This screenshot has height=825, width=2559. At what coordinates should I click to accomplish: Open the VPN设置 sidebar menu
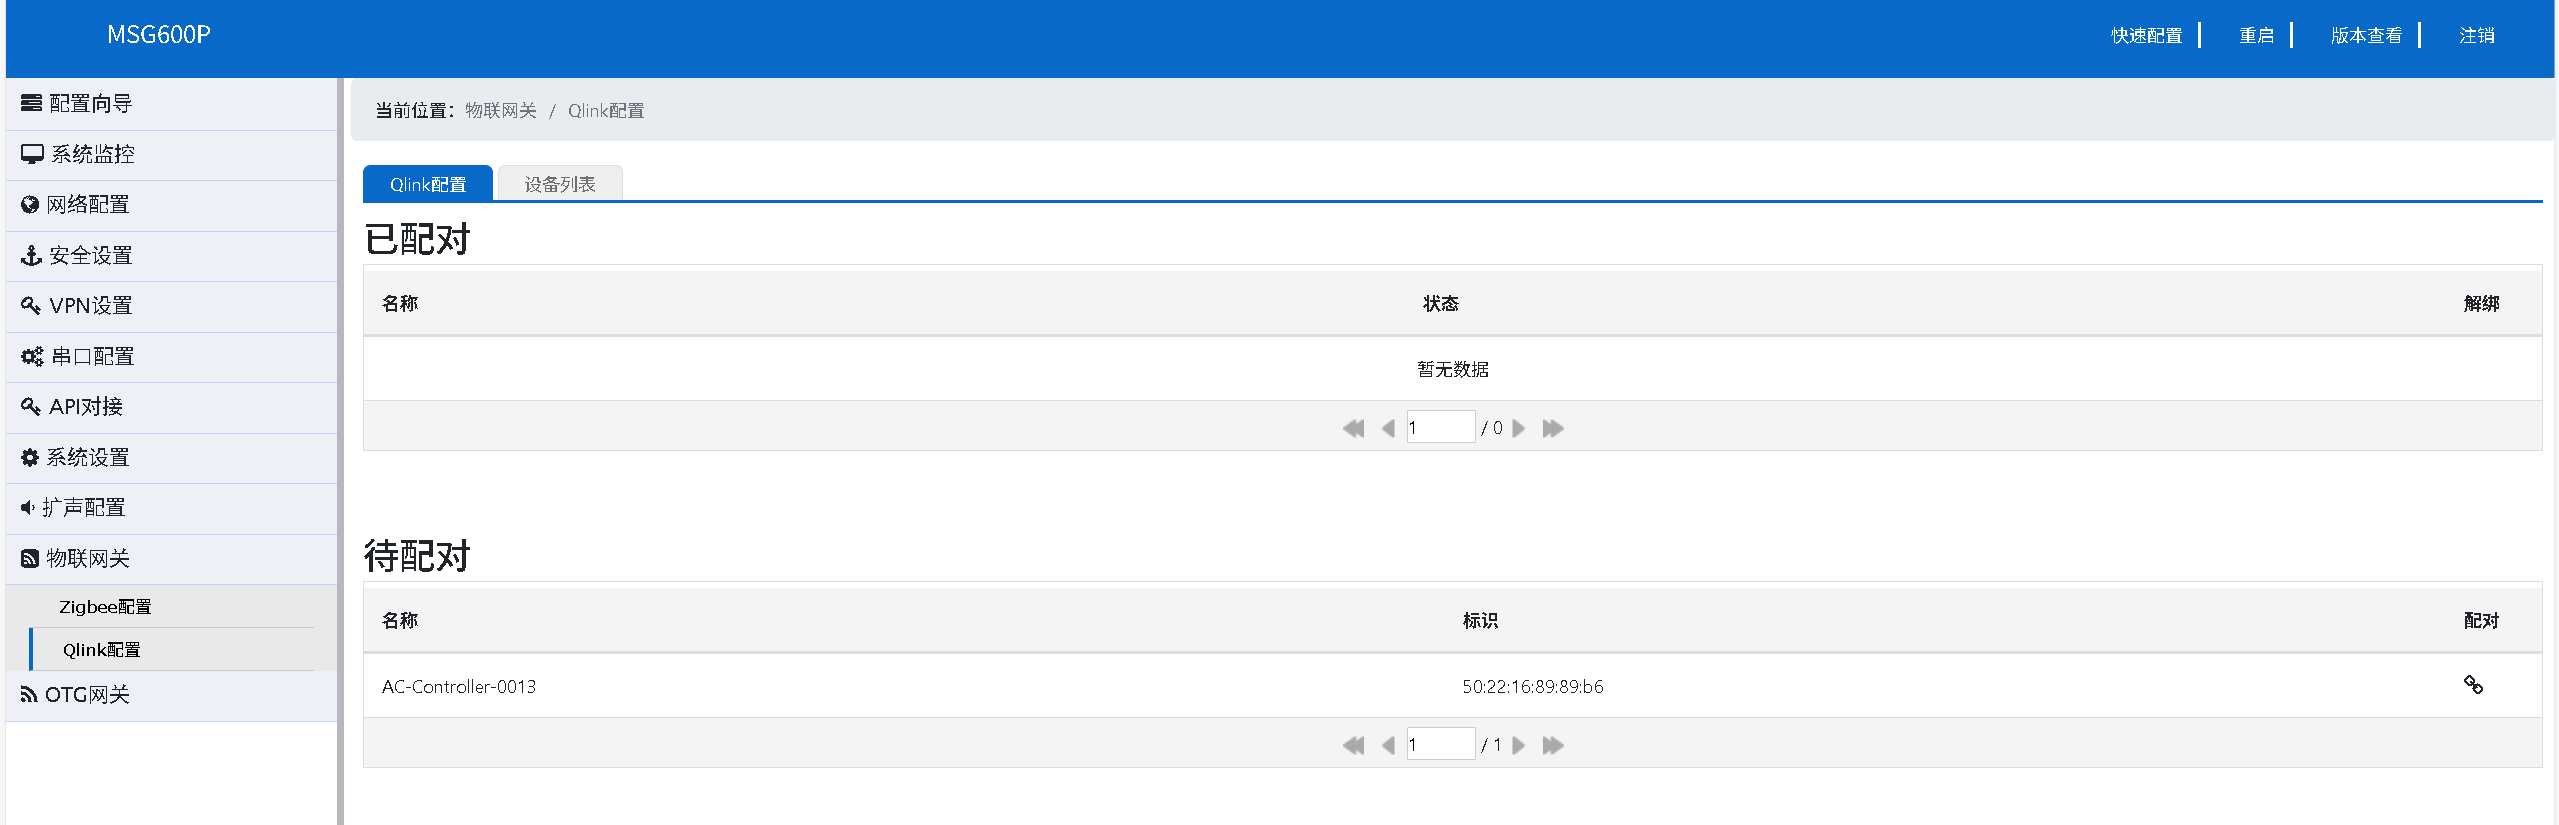[90, 306]
